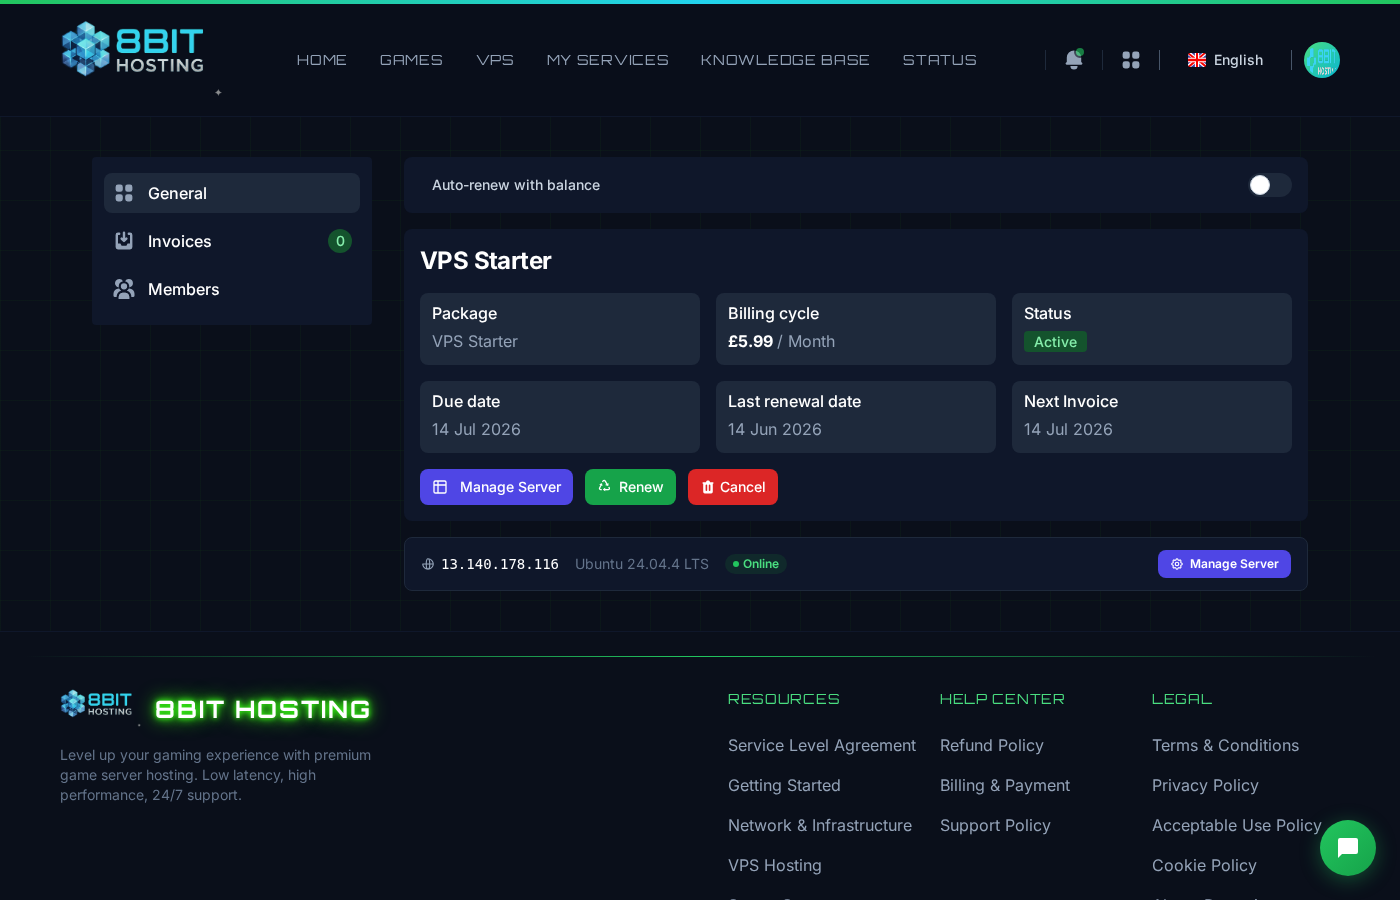Click the user avatar in the header
The height and width of the screenshot is (900, 1400).
coord(1322,60)
